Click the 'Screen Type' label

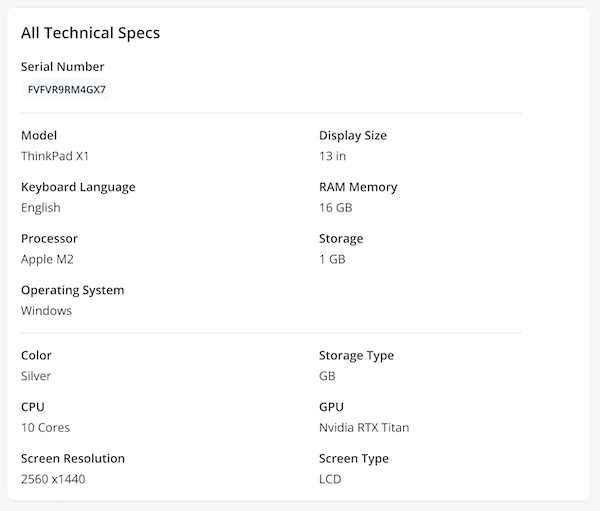click(354, 459)
